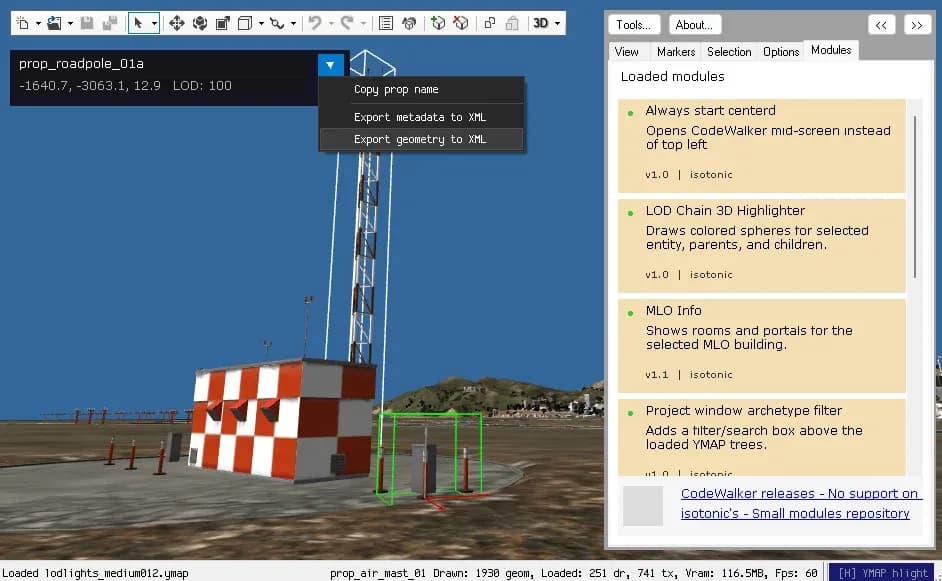Click the Tools... button
The width and height of the screenshot is (942, 581).
[634, 25]
